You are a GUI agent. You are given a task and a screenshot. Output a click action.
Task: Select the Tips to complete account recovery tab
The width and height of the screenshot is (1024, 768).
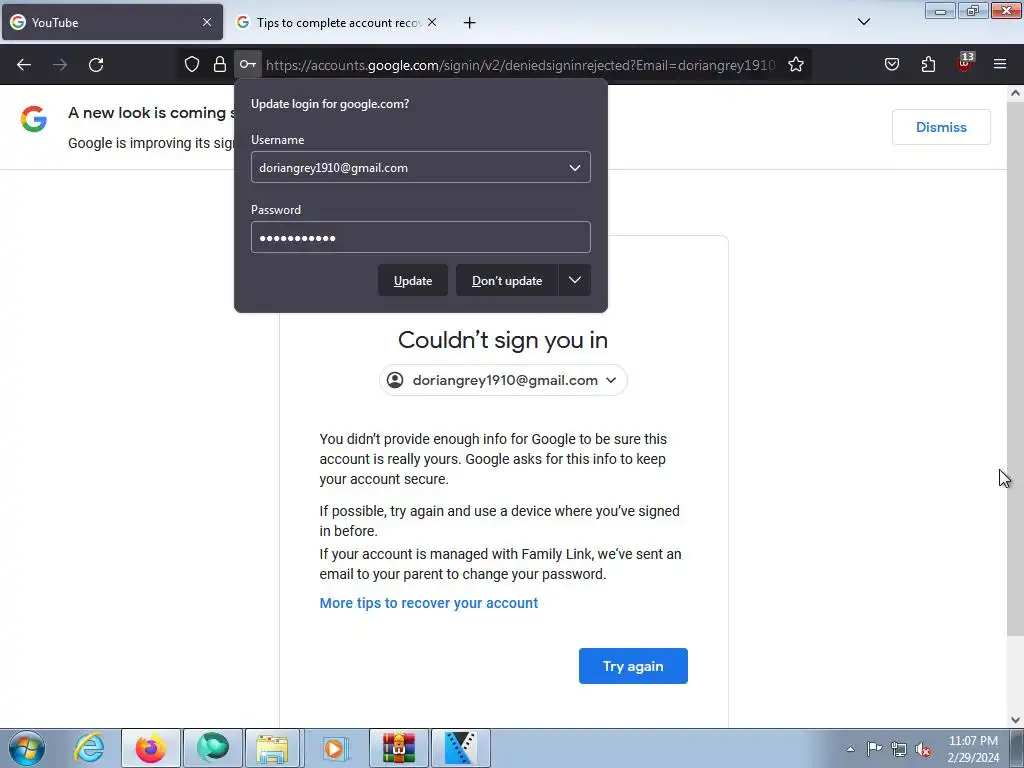pyautogui.click(x=338, y=22)
